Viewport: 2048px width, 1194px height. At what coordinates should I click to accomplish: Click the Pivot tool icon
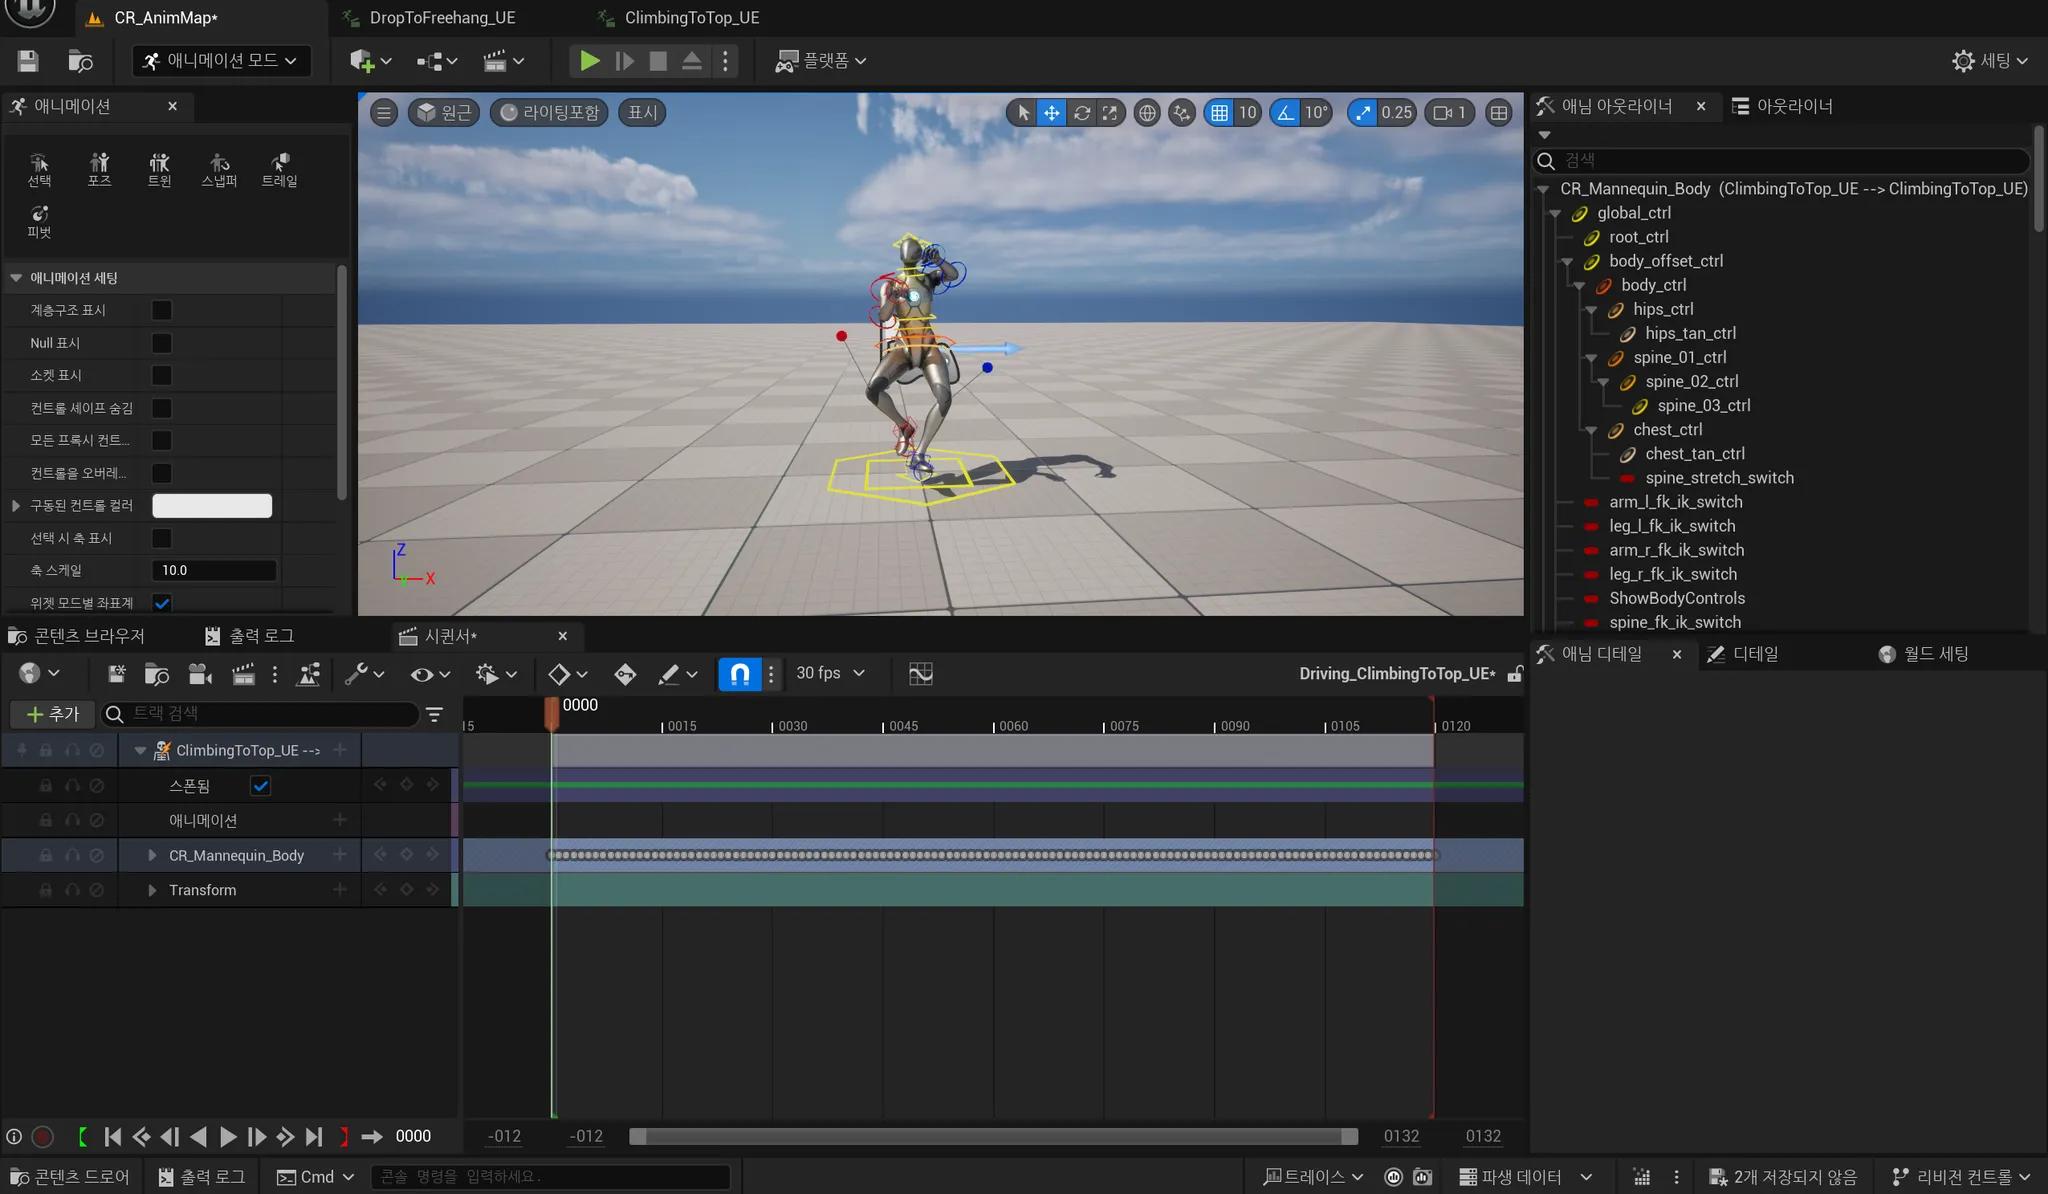coord(39,220)
